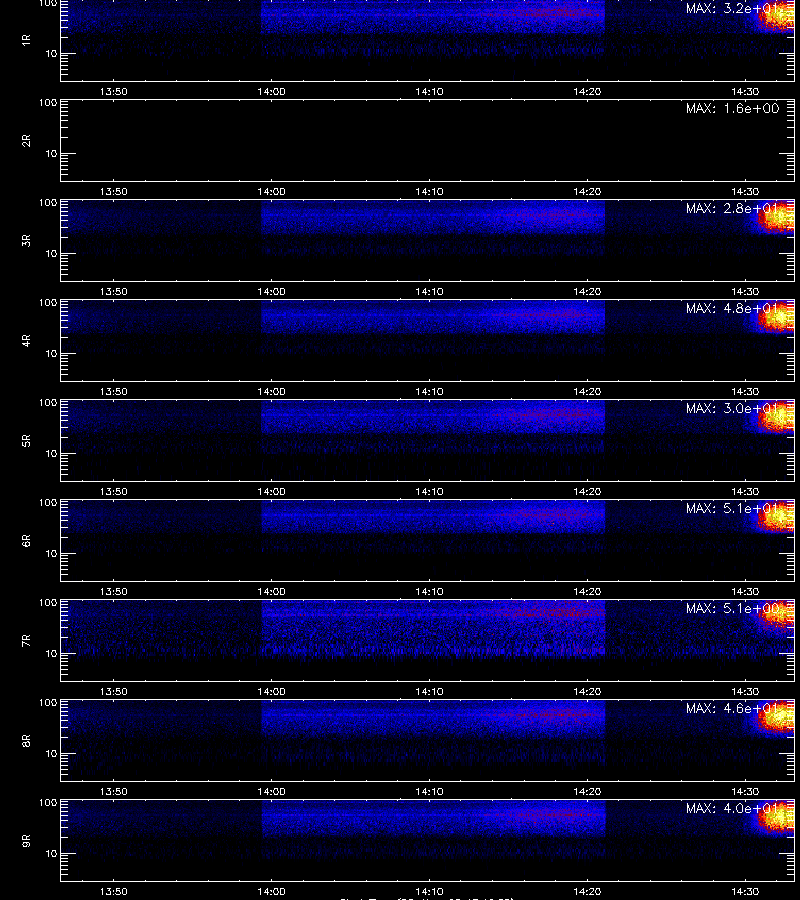Click the "9R" panel axis label
Viewport: 800px width, 900px height.
tap(26, 841)
